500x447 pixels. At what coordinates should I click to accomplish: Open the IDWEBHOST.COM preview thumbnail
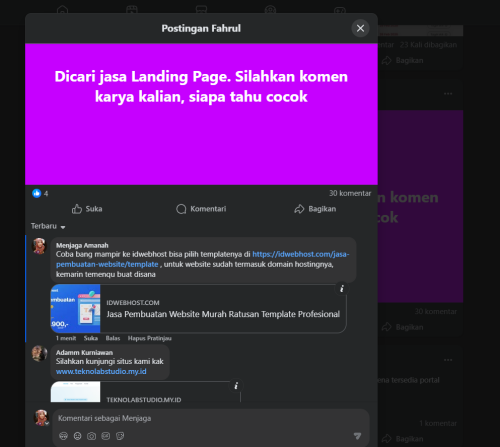[x=75, y=309]
